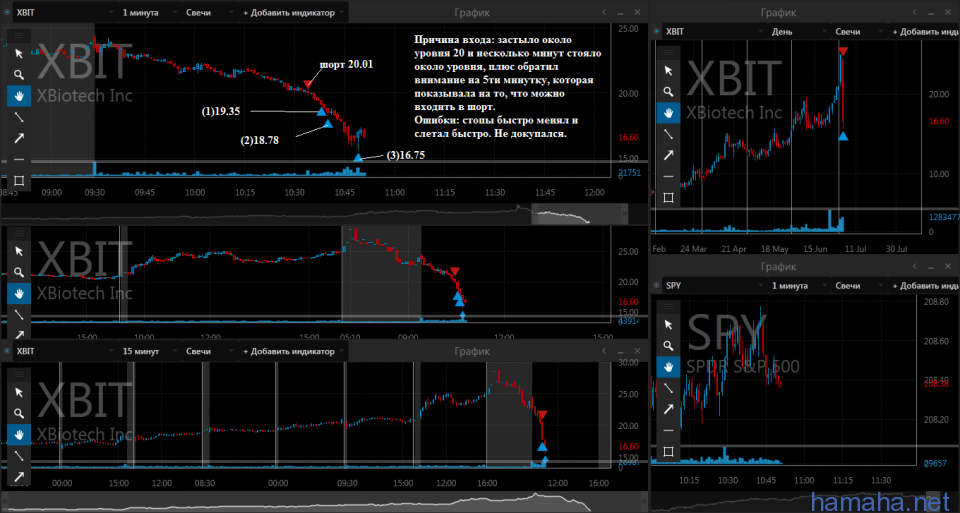Click 'шорт 20.01' red marker on 1-minute chart
Image resolution: width=960 pixels, height=513 pixels.
pos(307,84)
